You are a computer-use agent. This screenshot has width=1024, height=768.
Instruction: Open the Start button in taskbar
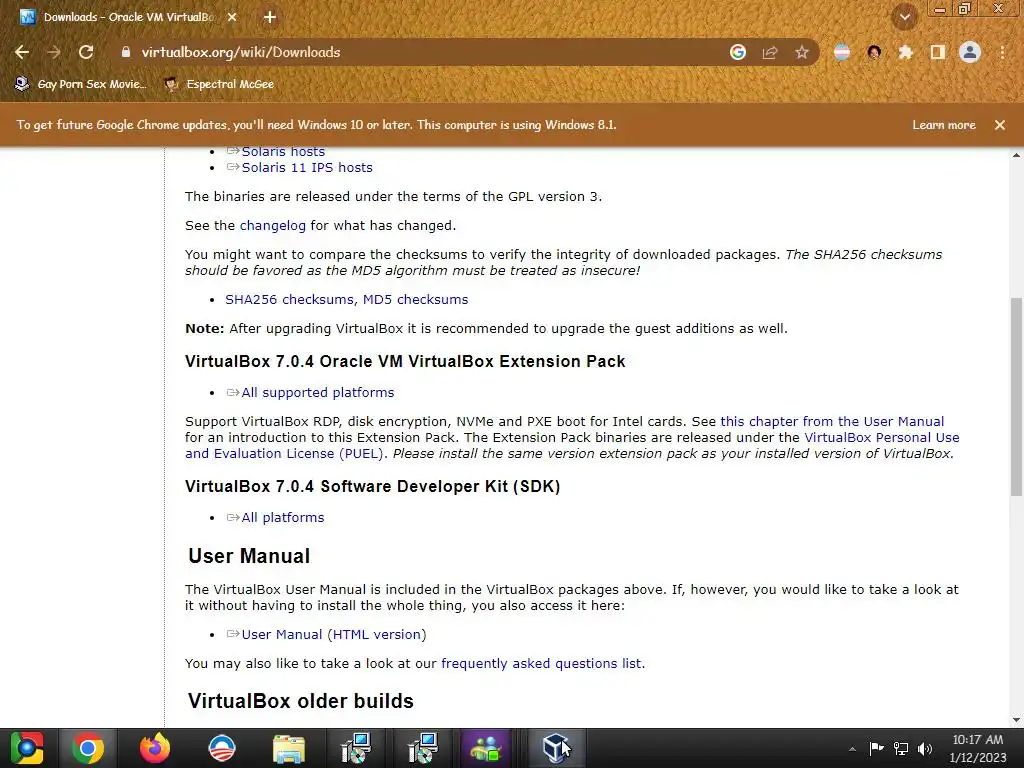coord(27,748)
